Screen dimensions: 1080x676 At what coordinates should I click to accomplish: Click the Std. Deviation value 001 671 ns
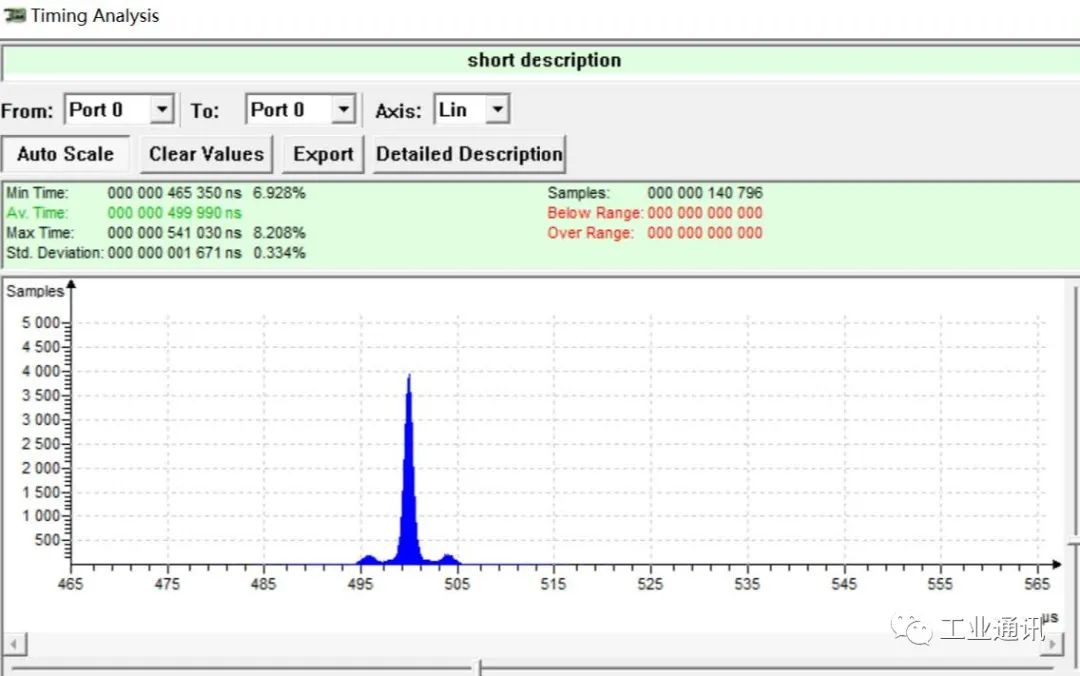pos(174,253)
